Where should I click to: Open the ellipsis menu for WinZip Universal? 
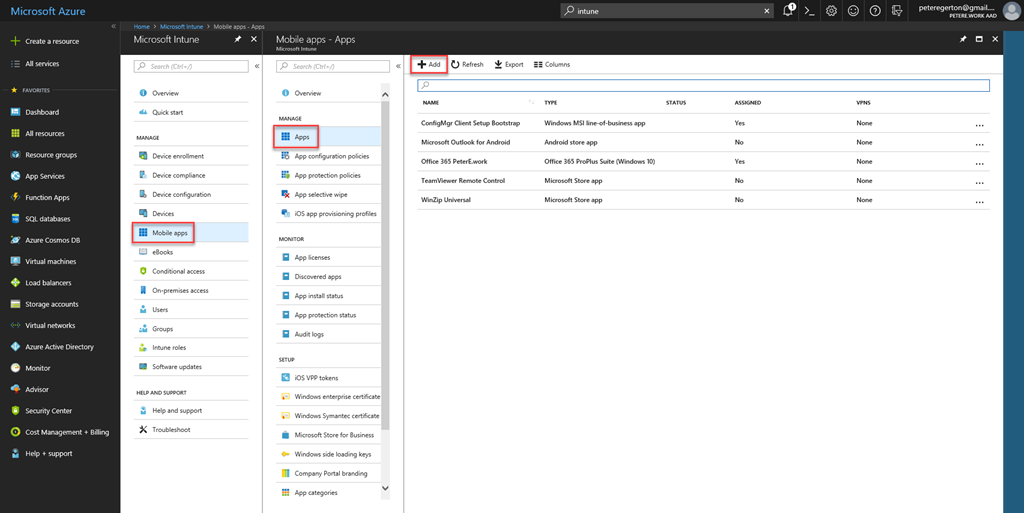[x=979, y=200]
